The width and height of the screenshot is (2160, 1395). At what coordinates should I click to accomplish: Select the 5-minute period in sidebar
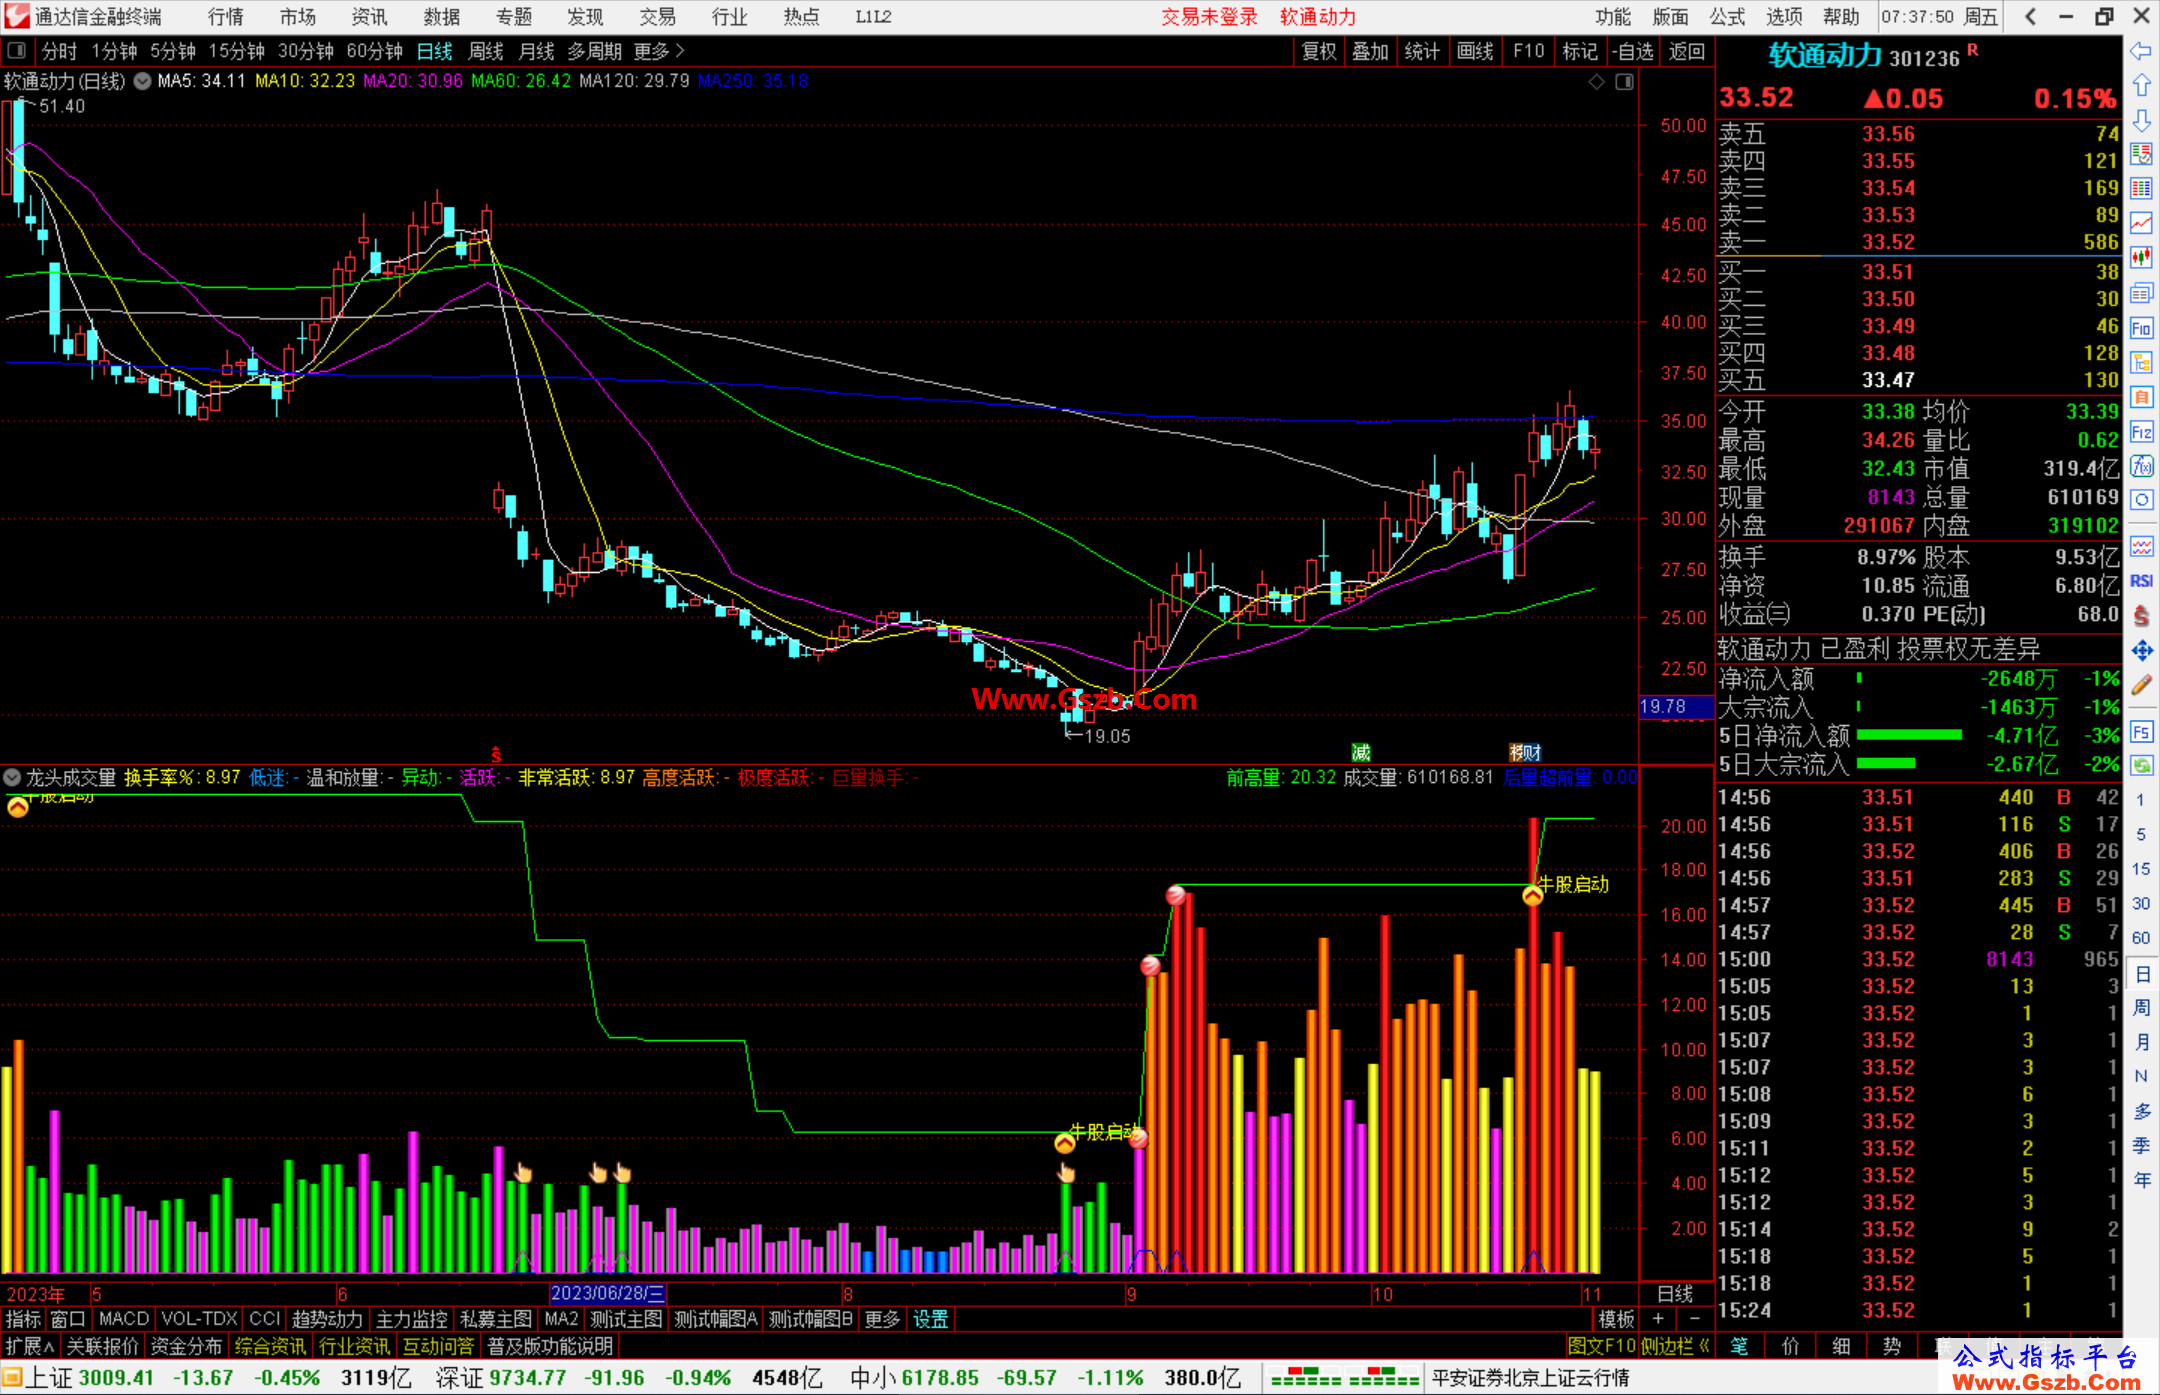point(2140,834)
